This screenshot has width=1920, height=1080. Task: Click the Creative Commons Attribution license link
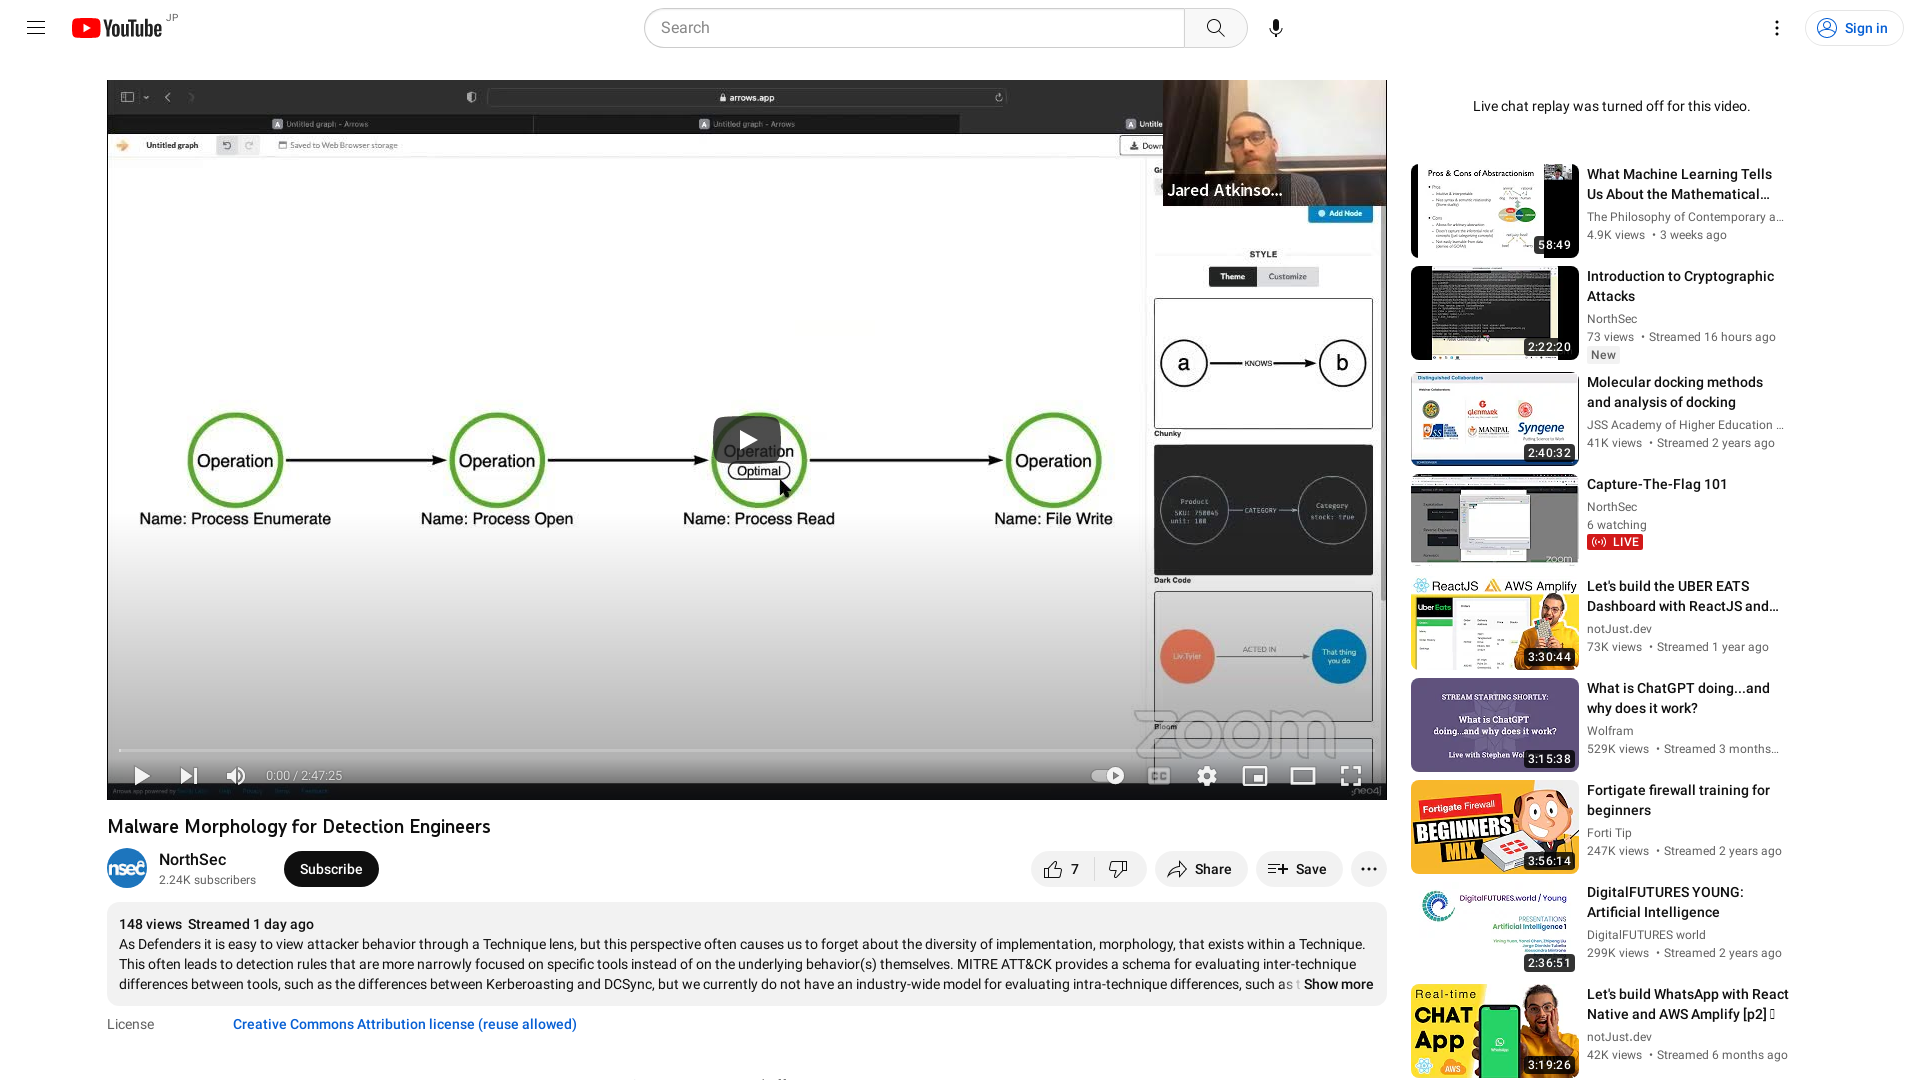(x=405, y=1023)
